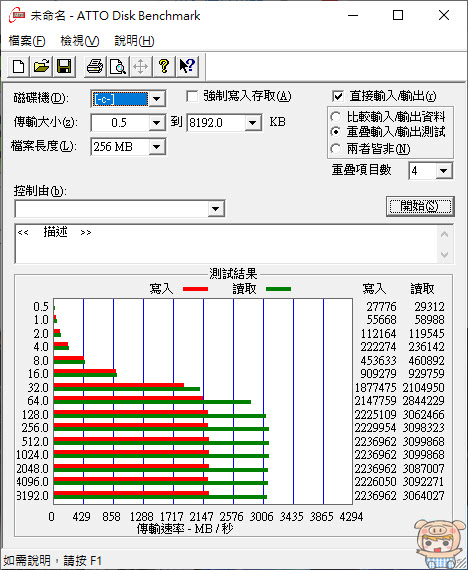Click the write value 453633

click(x=378, y=361)
